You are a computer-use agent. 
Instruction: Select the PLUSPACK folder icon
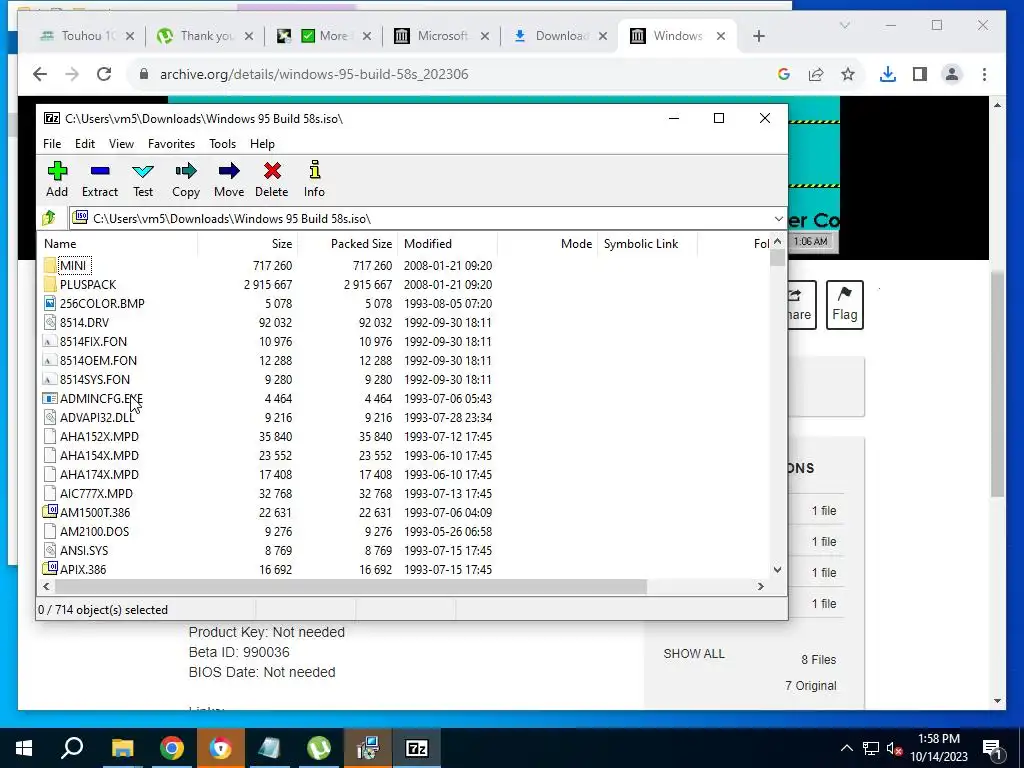click(x=50, y=285)
